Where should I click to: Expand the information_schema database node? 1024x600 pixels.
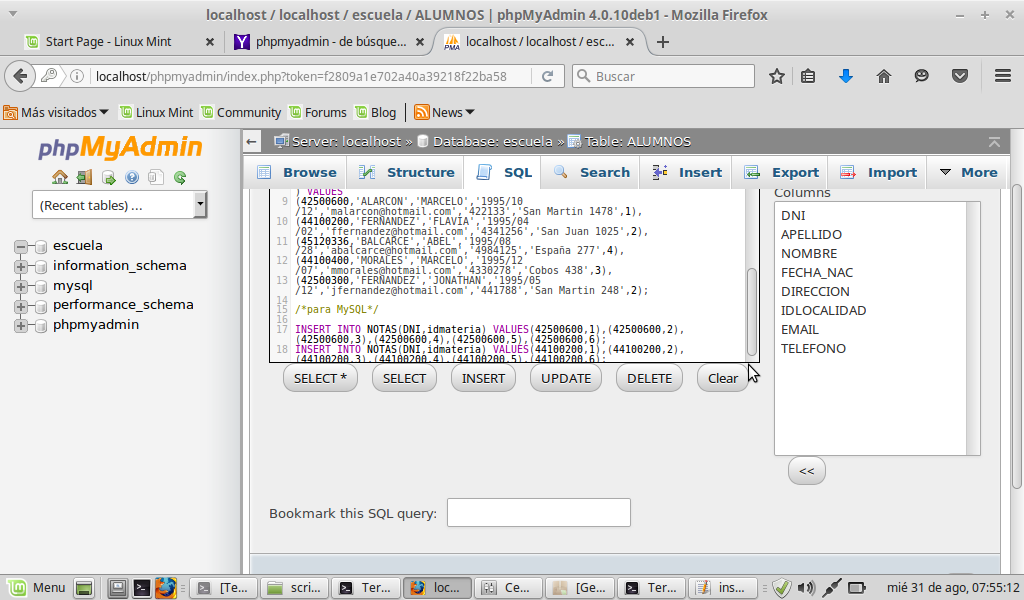[21, 266]
